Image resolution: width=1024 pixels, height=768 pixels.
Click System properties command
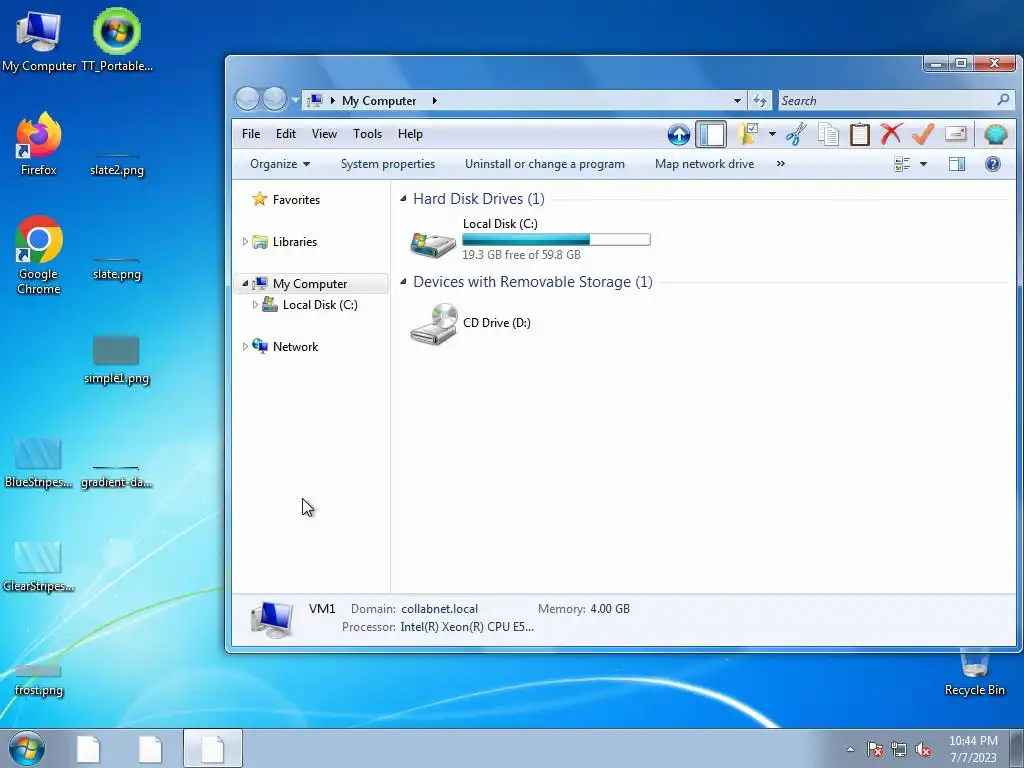pos(388,164)
